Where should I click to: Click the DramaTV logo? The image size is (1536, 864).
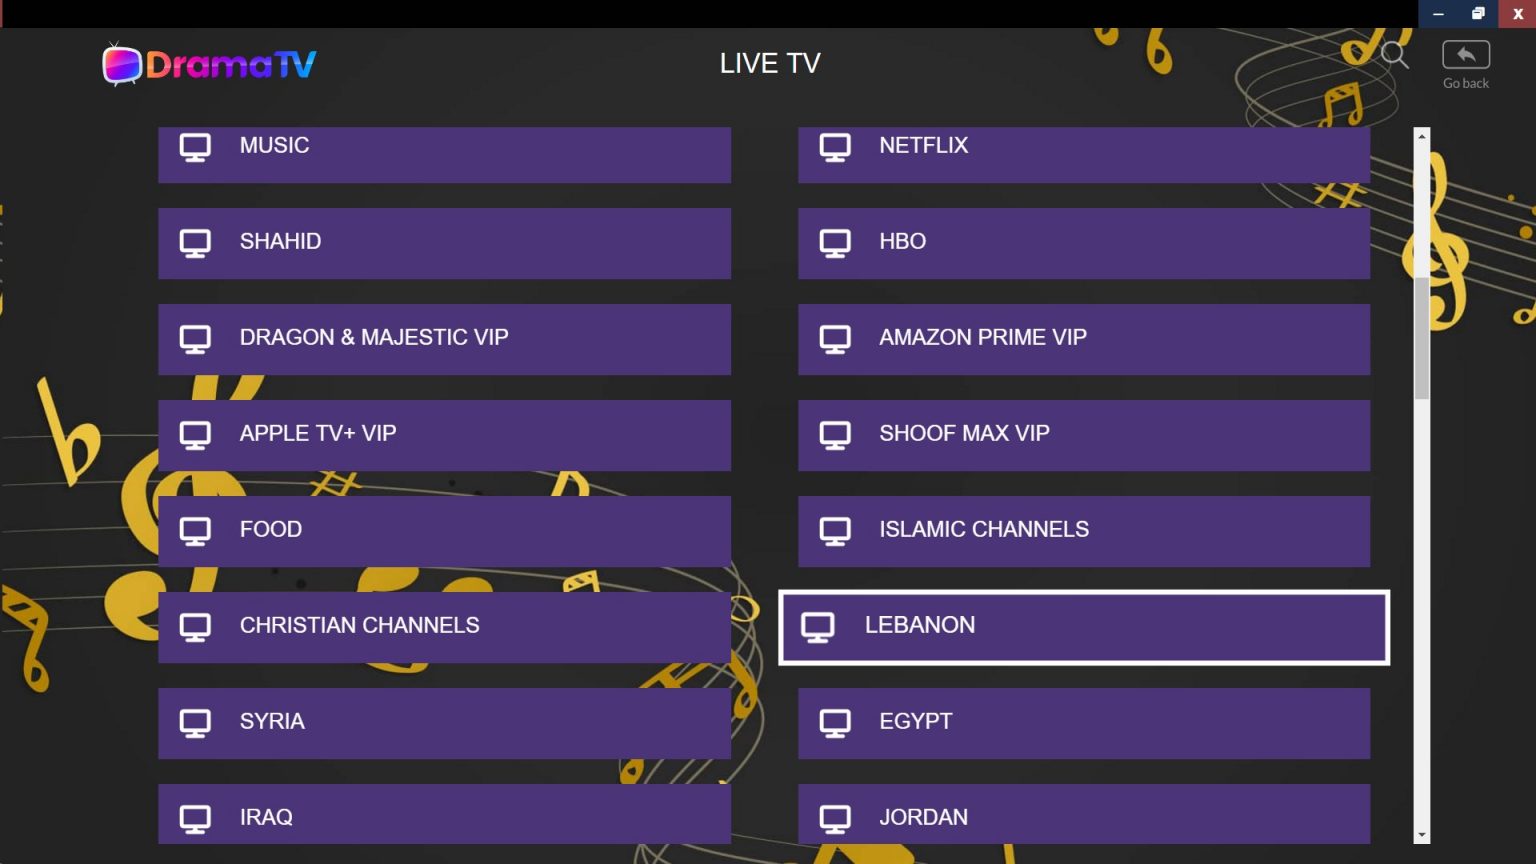[209, 63]
